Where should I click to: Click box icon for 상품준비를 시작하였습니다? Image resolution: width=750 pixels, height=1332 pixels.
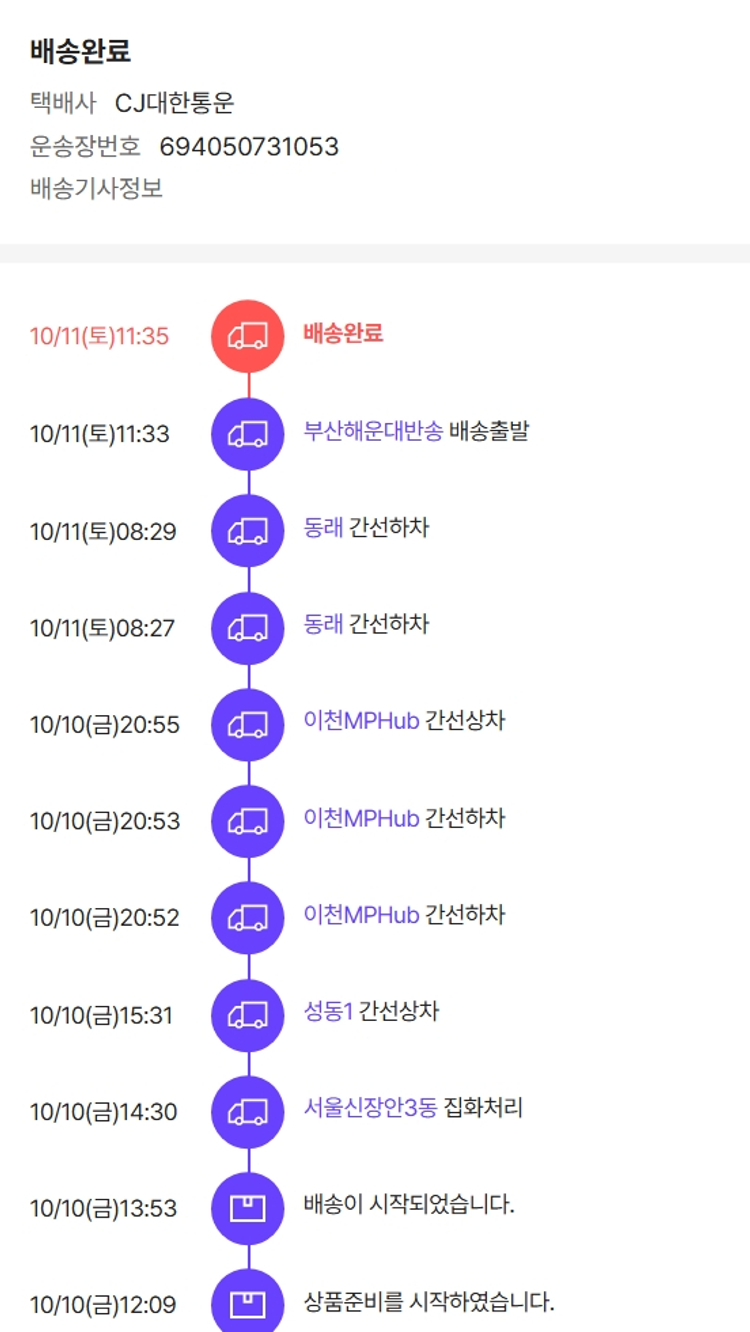tap(248, 1304)
